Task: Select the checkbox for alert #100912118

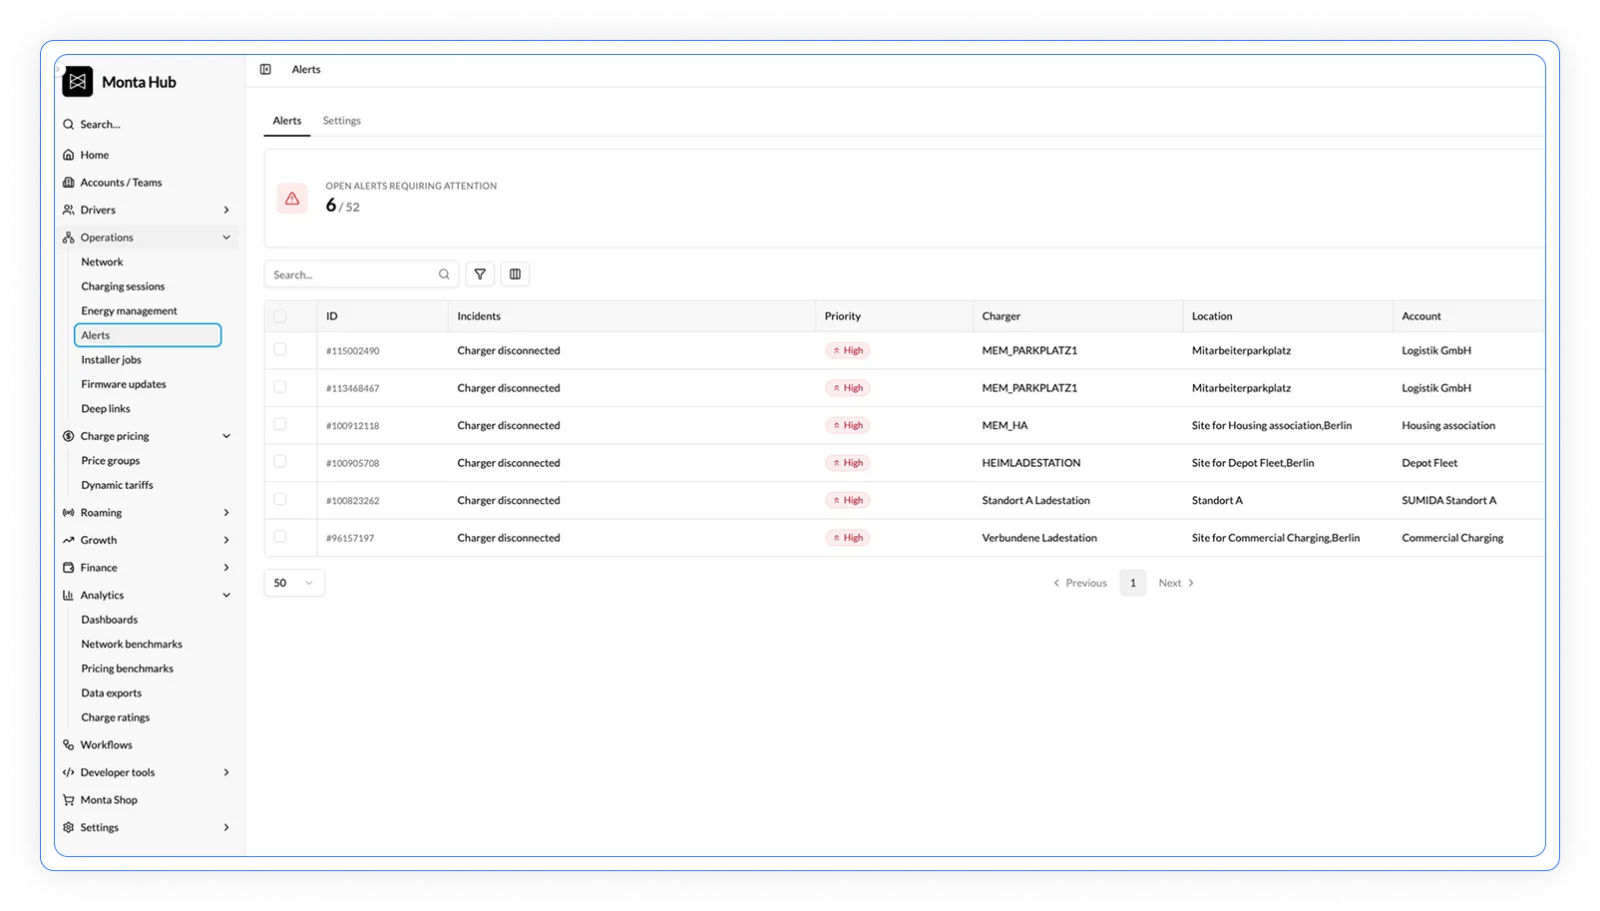Action: pos(280,425)
